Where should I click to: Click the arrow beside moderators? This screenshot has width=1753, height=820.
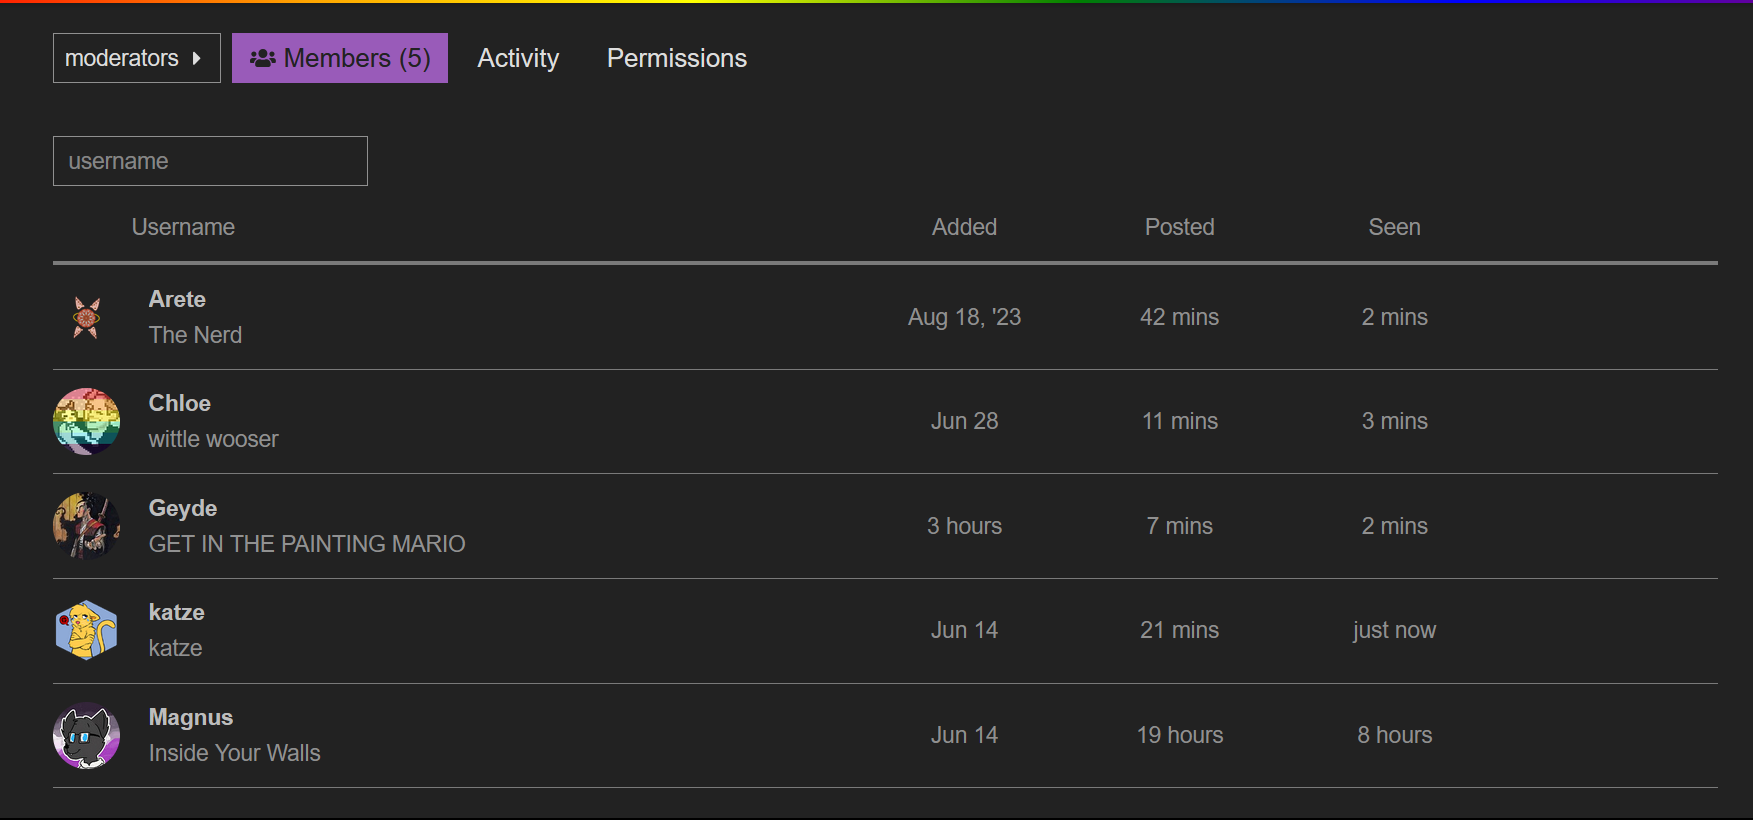point(197,58)
